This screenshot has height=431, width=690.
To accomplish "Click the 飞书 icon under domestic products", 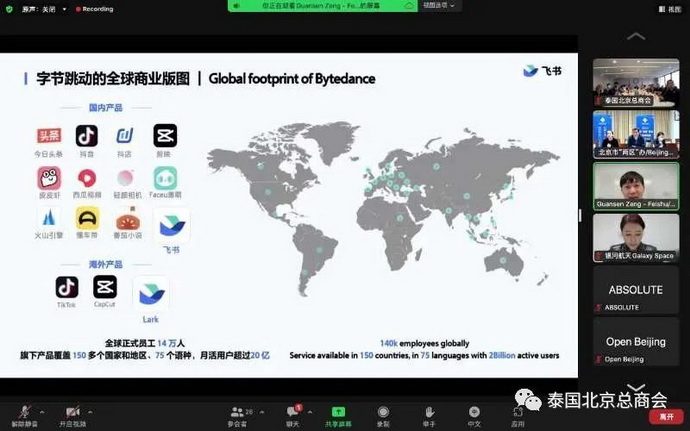I will (172, 225).
